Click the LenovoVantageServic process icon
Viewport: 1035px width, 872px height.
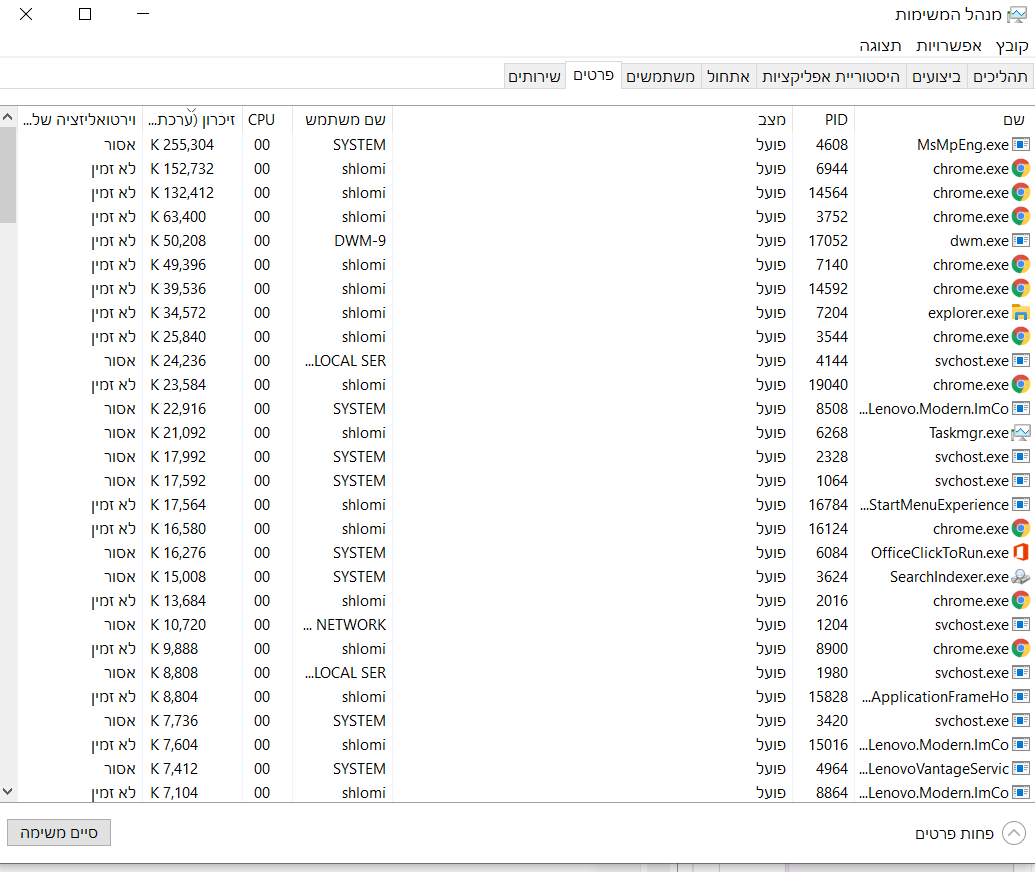point(1020,769)
